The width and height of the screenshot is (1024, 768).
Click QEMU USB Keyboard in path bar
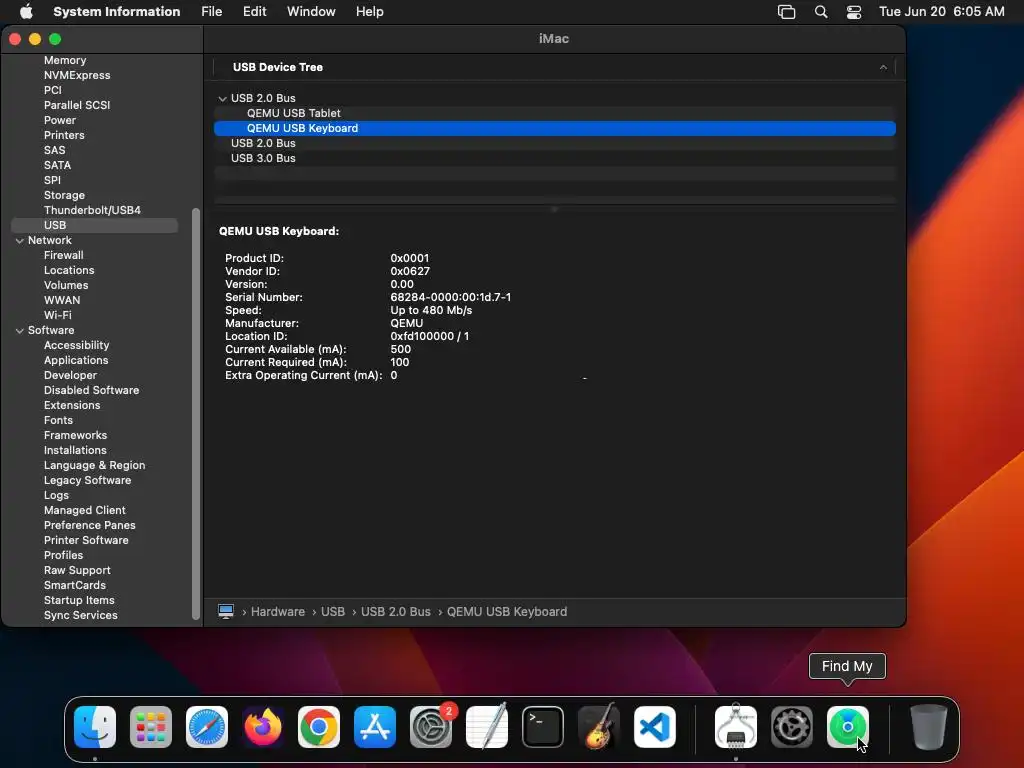(x=507, y=612)
